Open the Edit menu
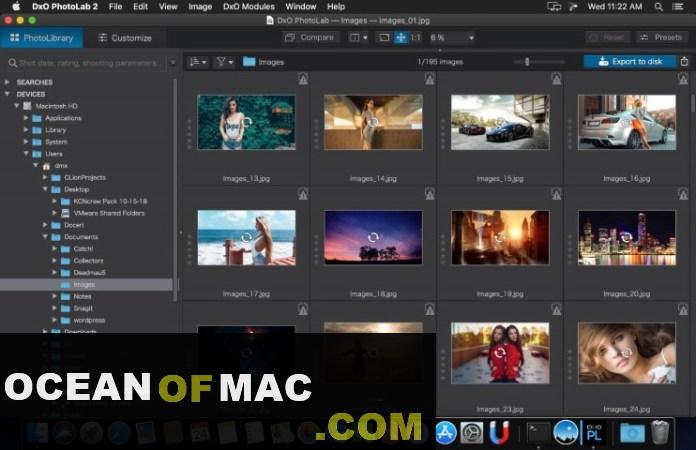The height and width of the screenshot is (450, 696). [x=140, y=7]
